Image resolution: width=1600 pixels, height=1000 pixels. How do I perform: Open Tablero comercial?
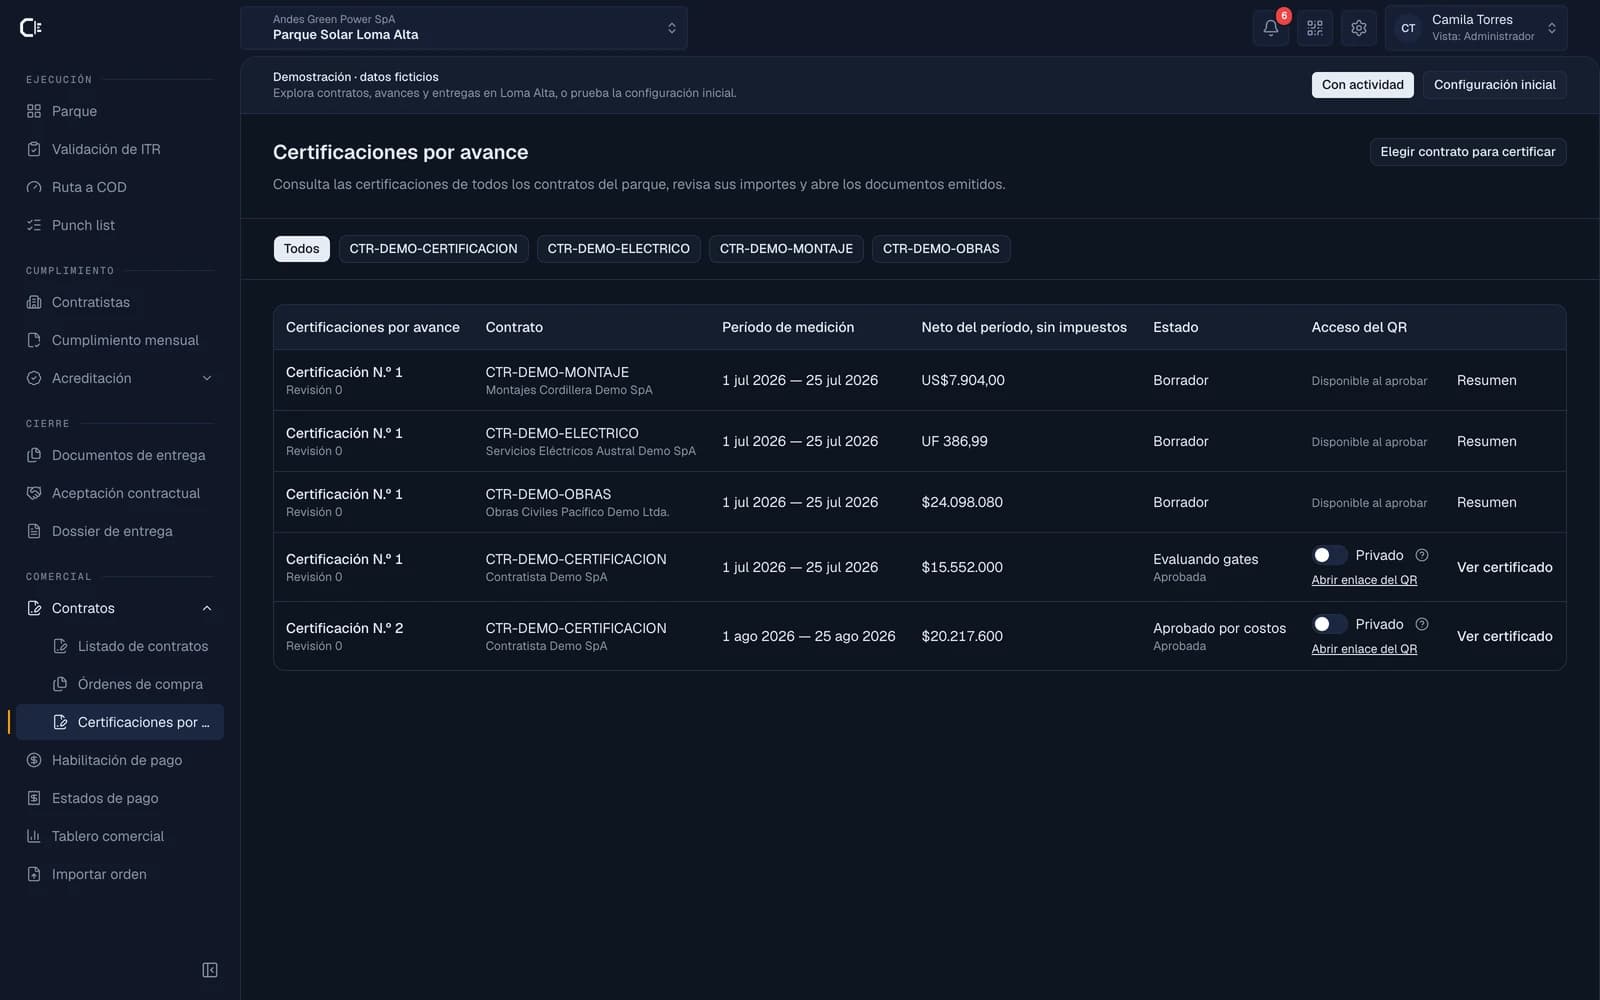[120, 836]
